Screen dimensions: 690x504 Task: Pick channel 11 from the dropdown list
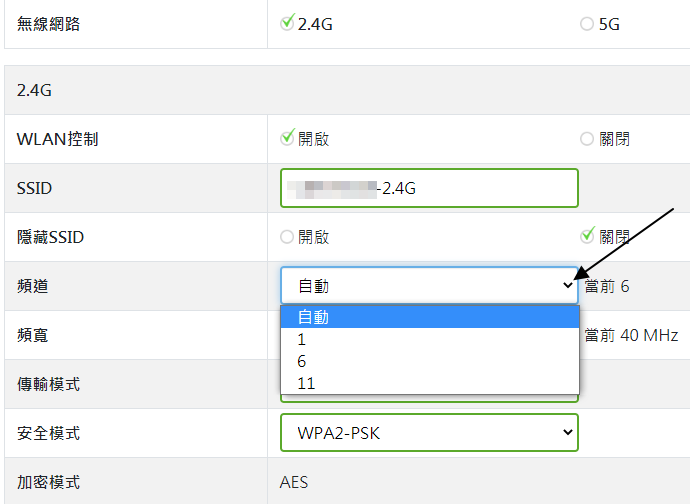(429, 383)
